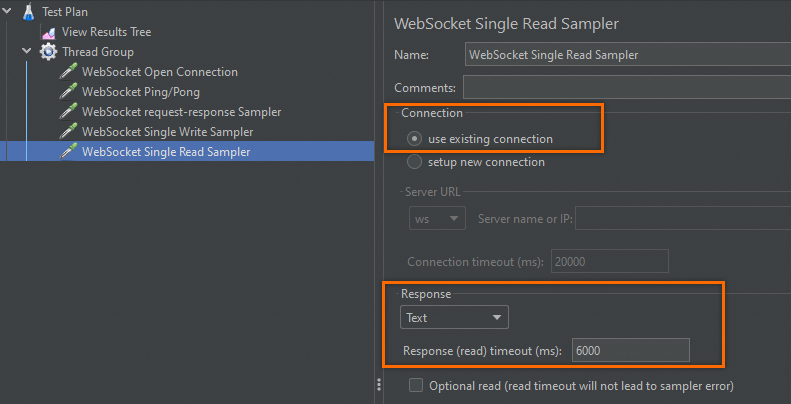Select WebSocket Single Write Sampler tree item
Screen dimensions: 791x404
point(167,132)
